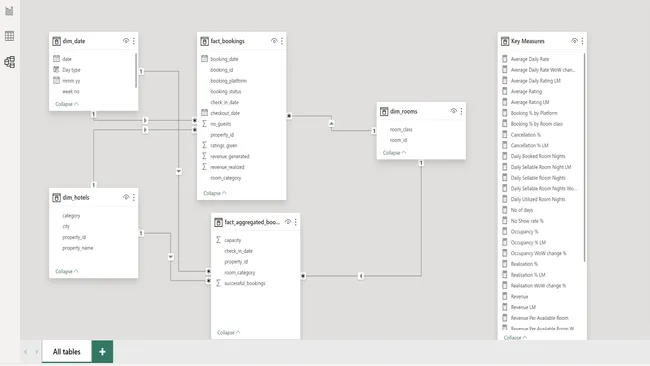Select the Daily Booked Room Nights measure

coord(538,156)
